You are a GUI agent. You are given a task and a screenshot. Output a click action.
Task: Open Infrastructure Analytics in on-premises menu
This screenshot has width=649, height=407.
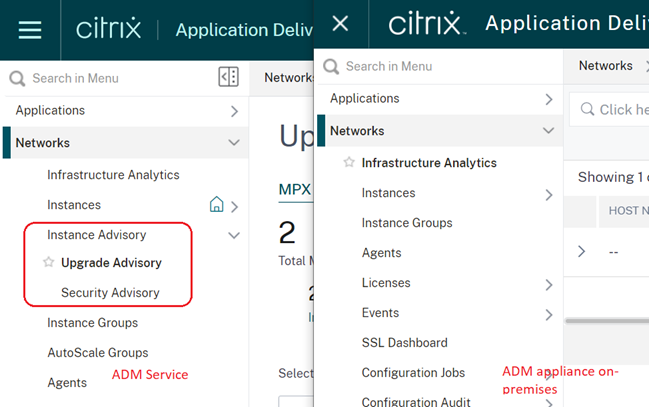pos(429,163)
